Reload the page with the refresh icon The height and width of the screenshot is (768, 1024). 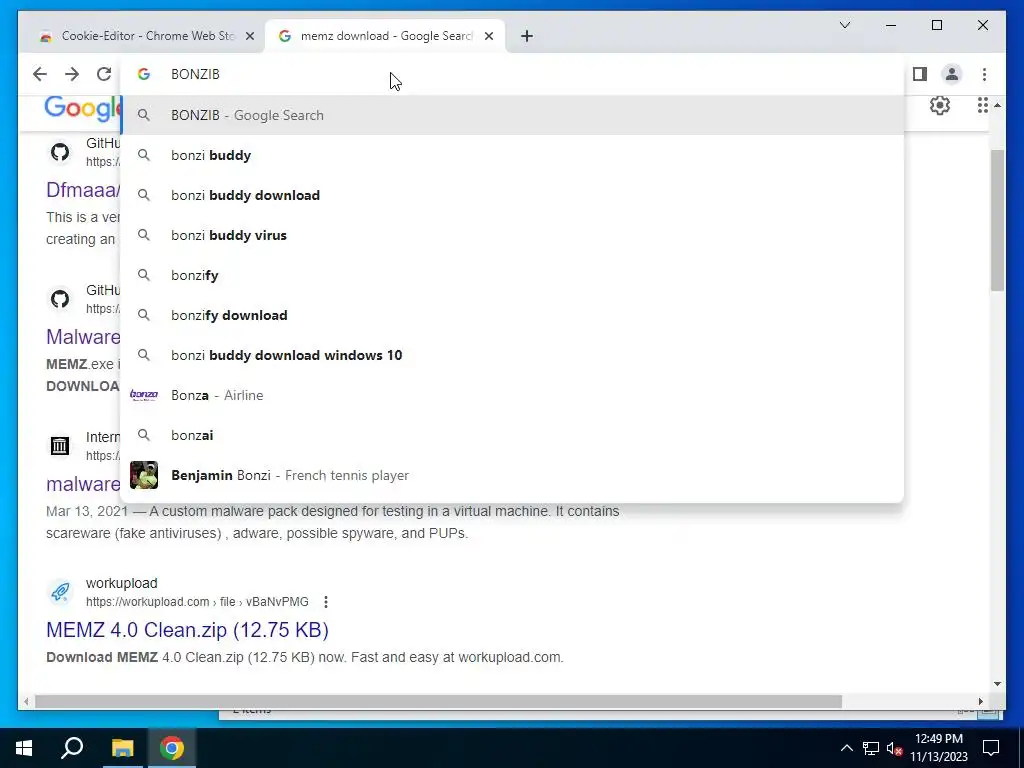point(104,74)
